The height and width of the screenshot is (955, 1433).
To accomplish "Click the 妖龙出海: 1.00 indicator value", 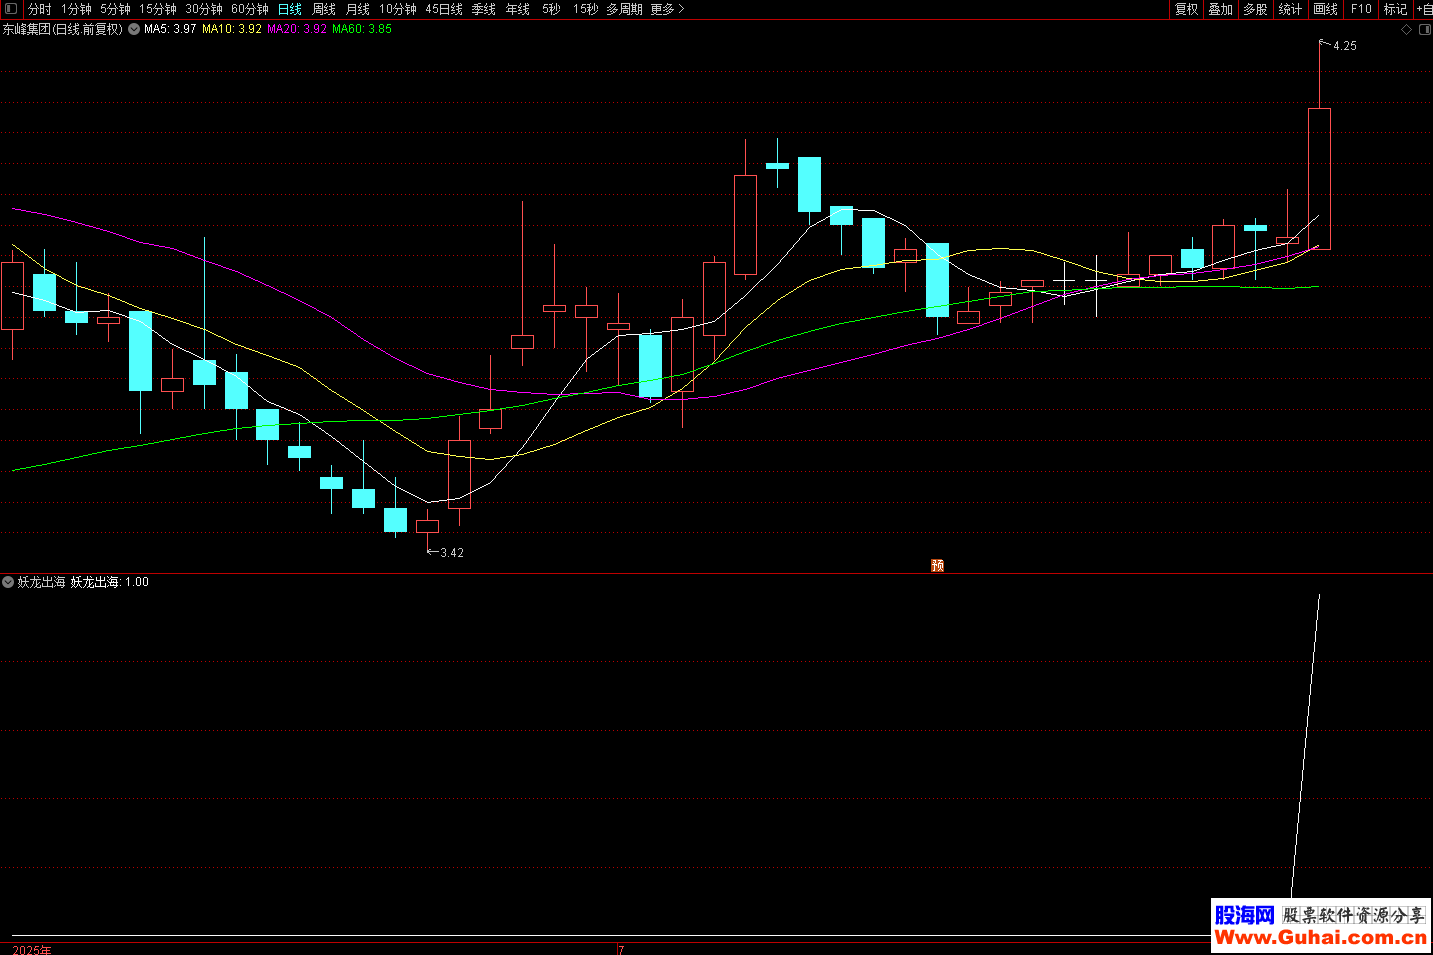I will (110, 582).
